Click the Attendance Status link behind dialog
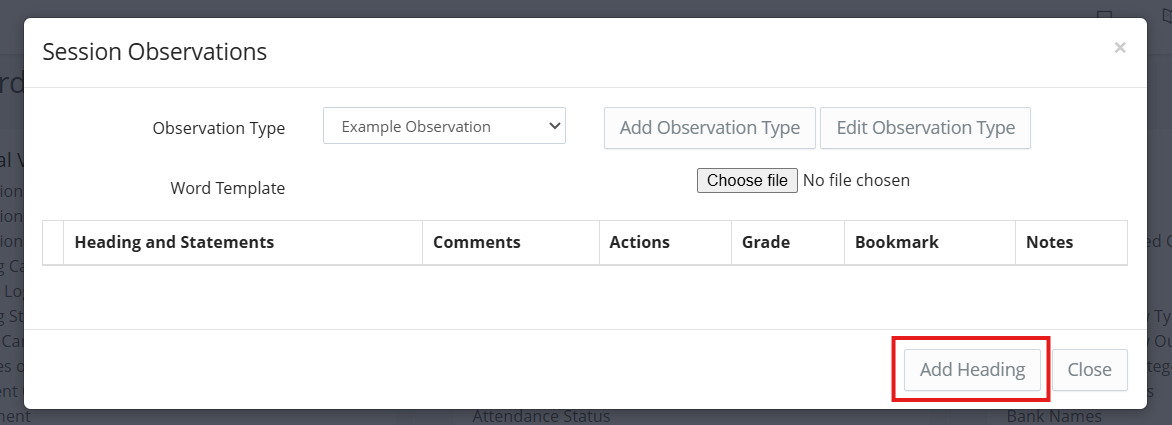The image size is (1172, 425). [541, 417]
